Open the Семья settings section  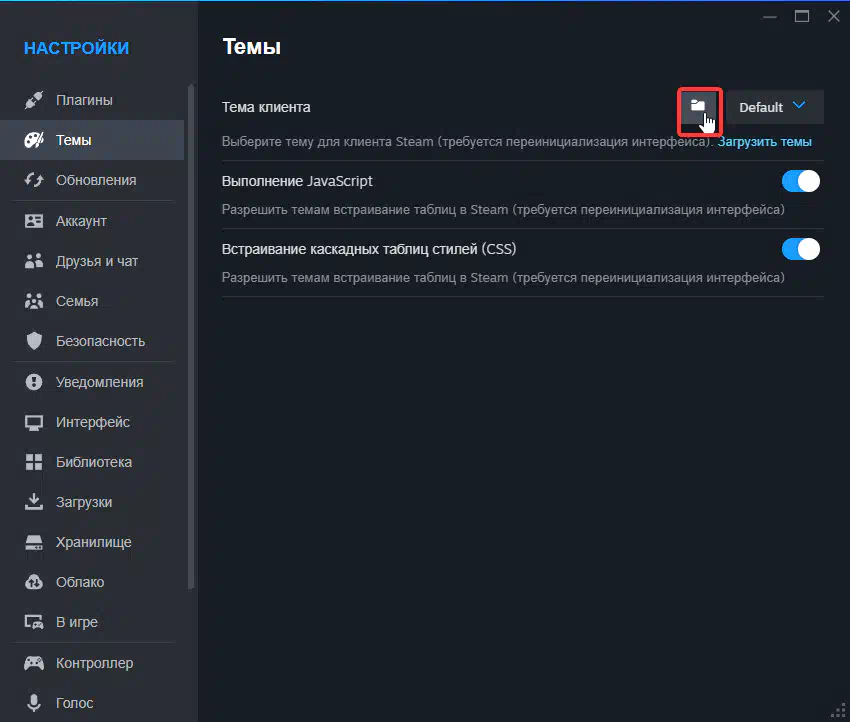click(x=92, y=301)
